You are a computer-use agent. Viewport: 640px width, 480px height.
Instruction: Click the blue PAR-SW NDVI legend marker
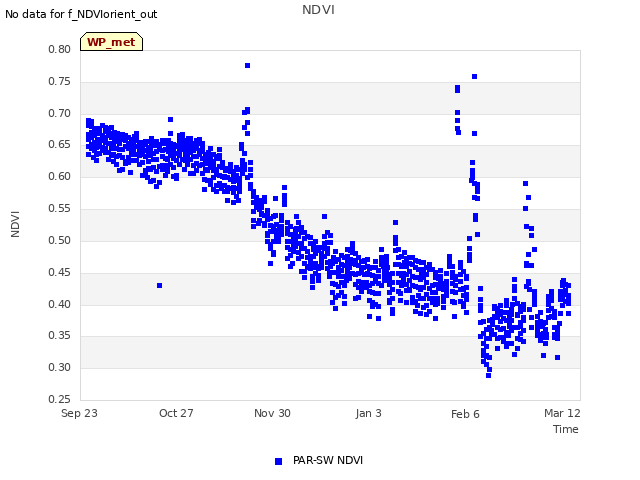[278, 461]
